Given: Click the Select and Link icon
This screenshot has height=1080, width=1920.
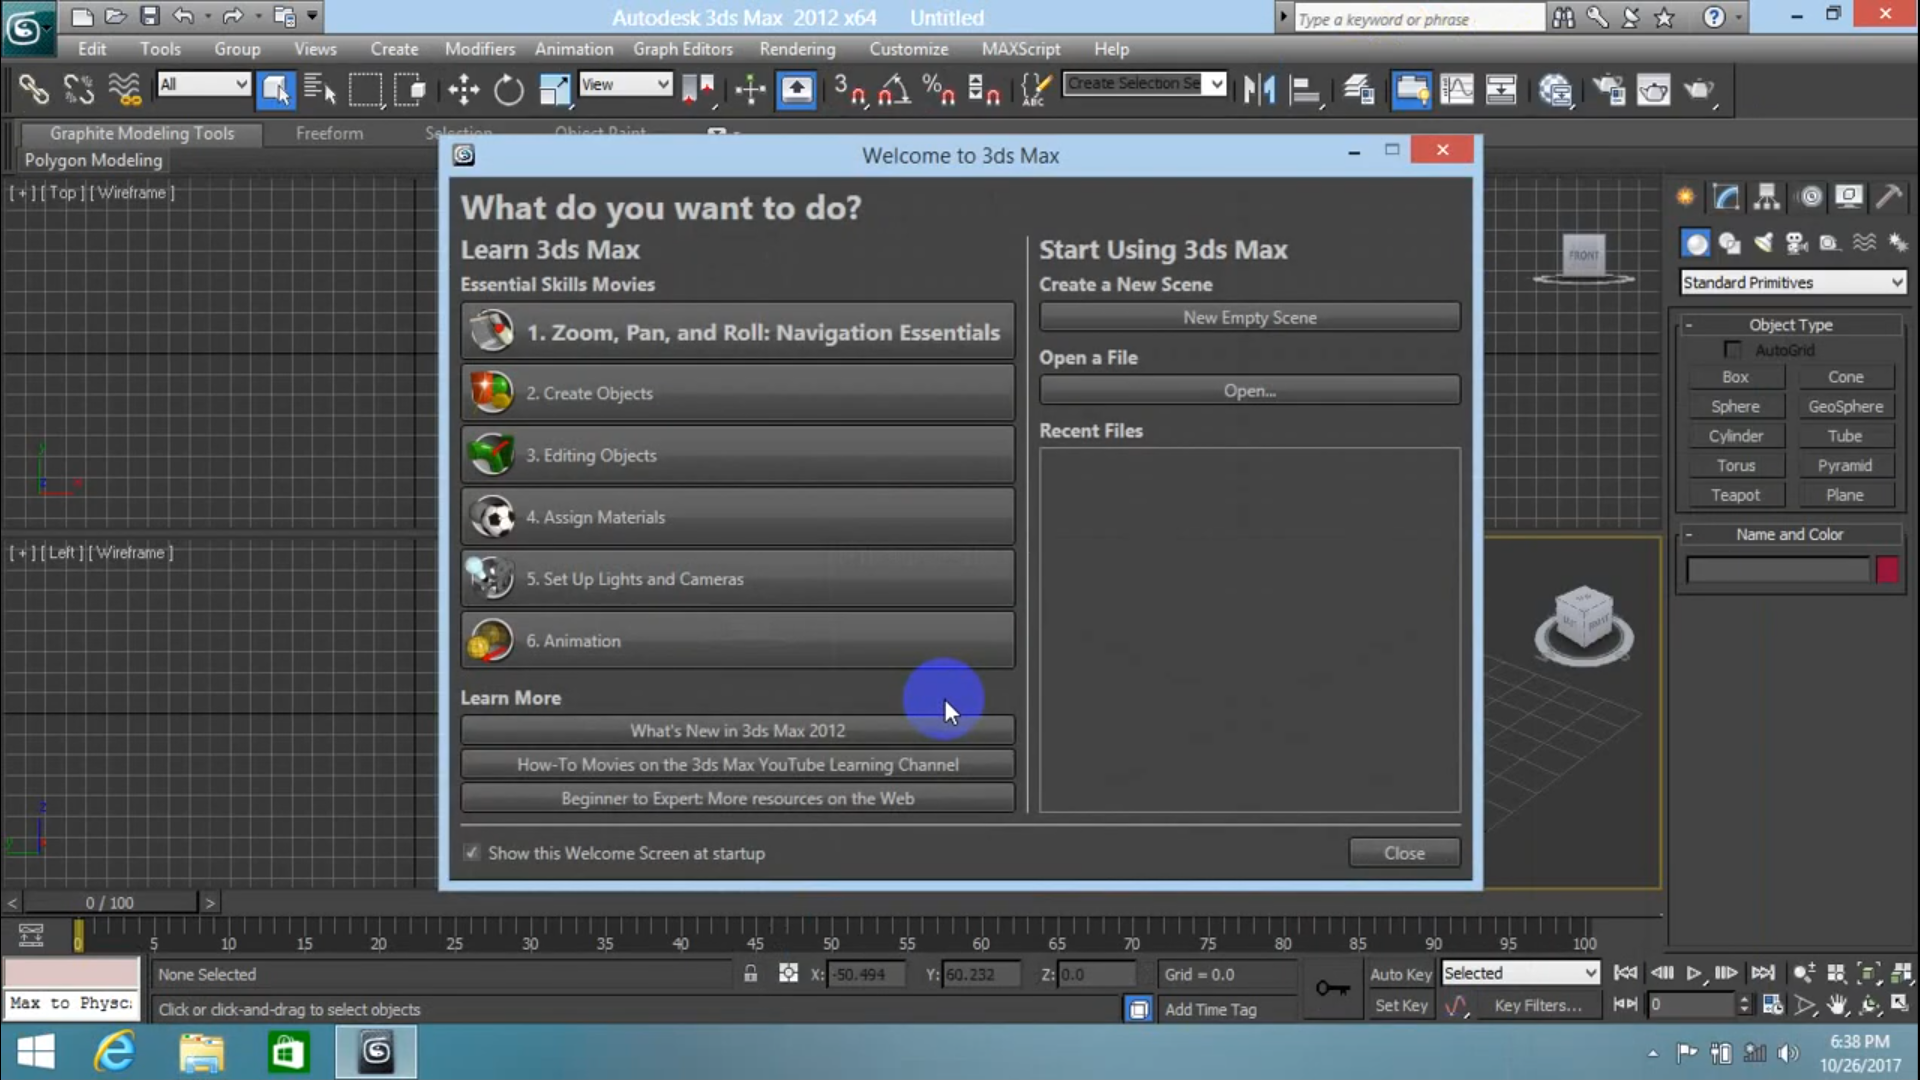Looking at the screenshot, I should coord(33,90).
